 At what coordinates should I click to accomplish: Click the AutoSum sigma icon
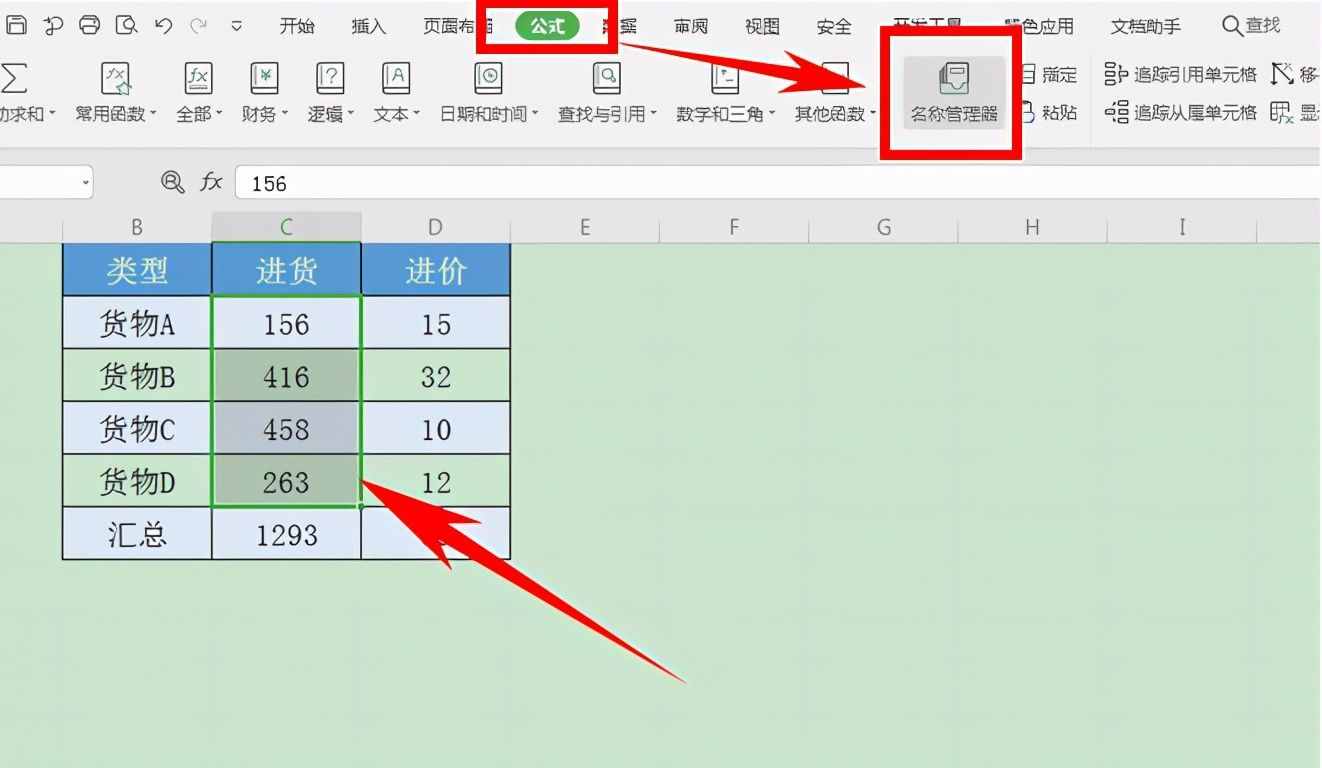(14, 77)
